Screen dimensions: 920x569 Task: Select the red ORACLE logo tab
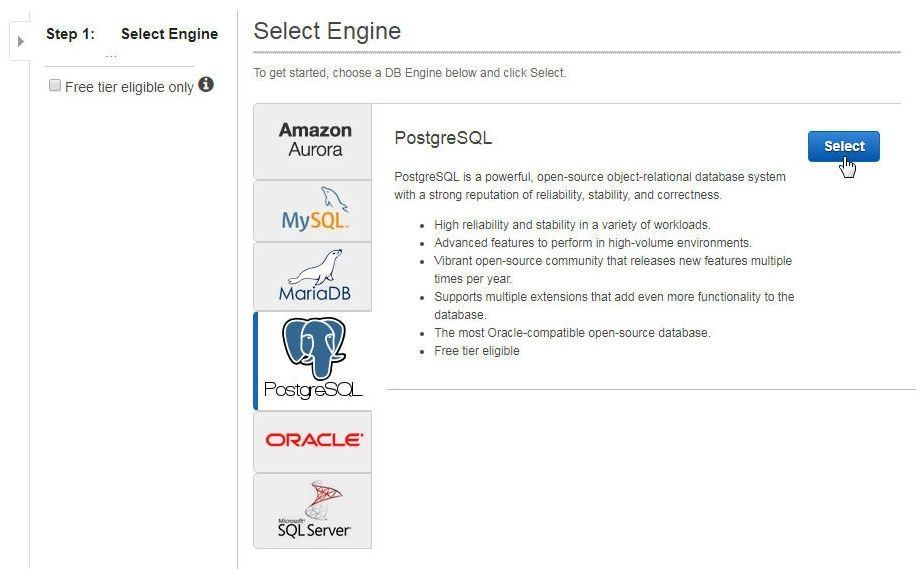click(313, 441)
